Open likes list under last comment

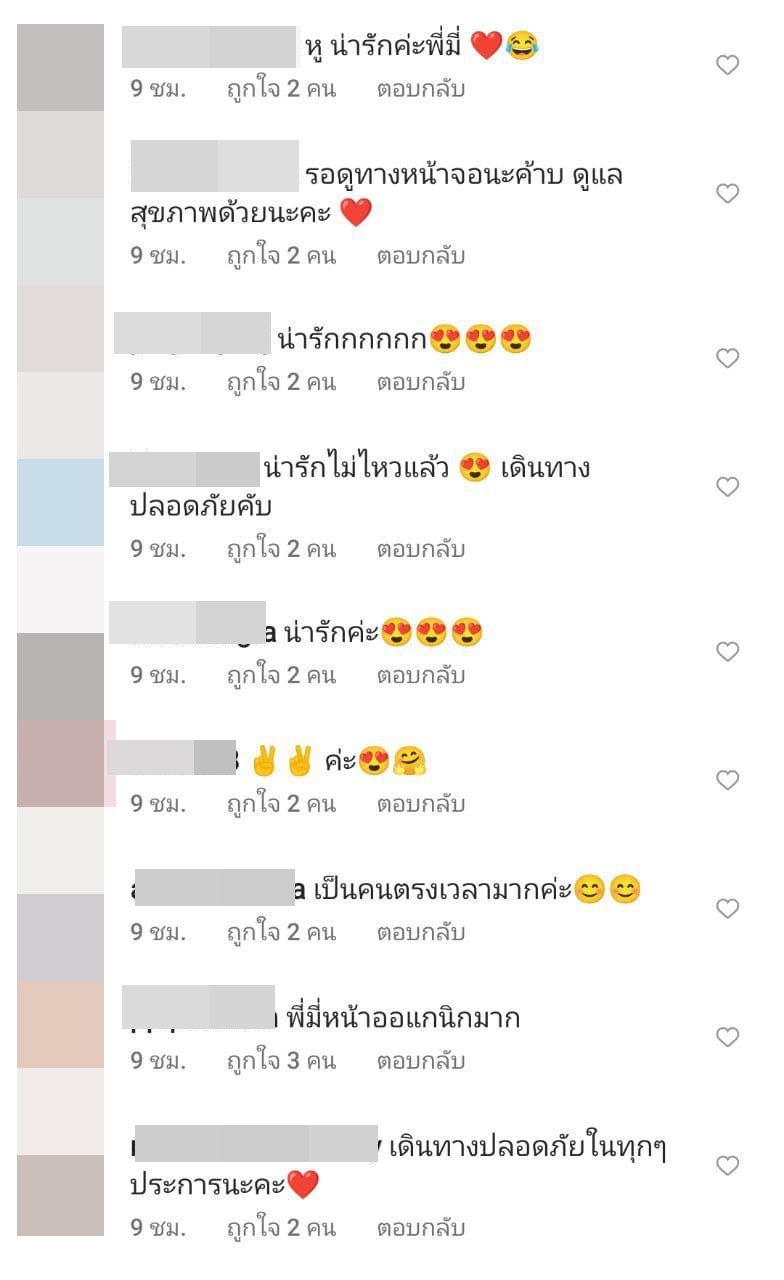point(281,1228)
